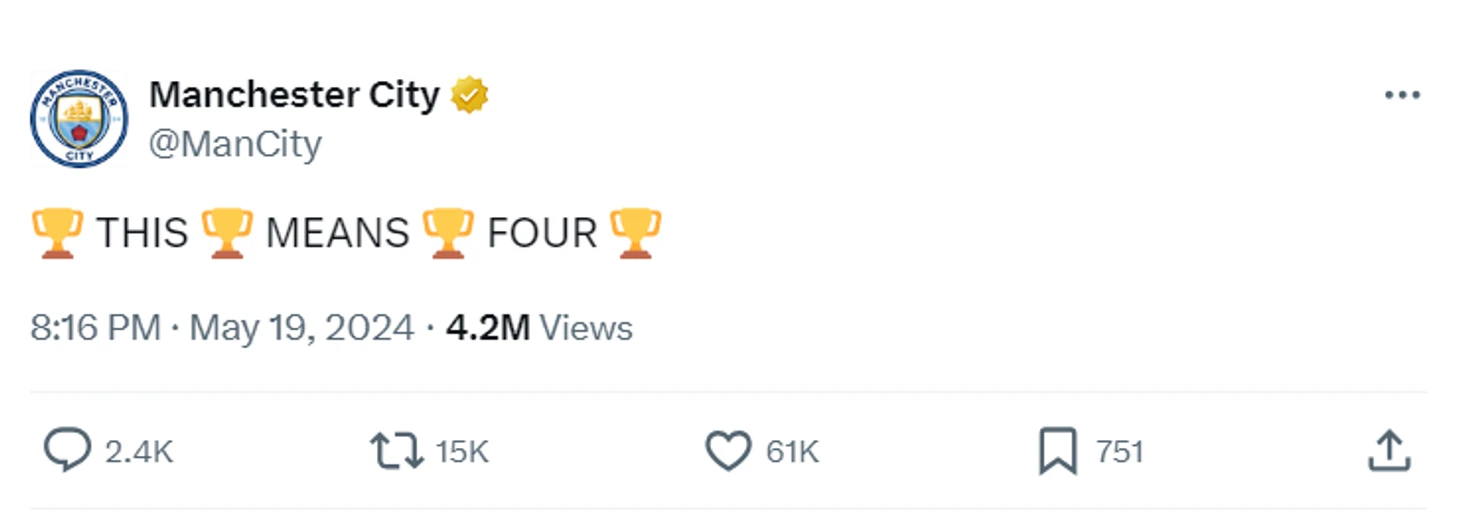Click the trophy emoji after FOUR
The height and width of the screenshot is (525, 1460).
coord(635,233)
